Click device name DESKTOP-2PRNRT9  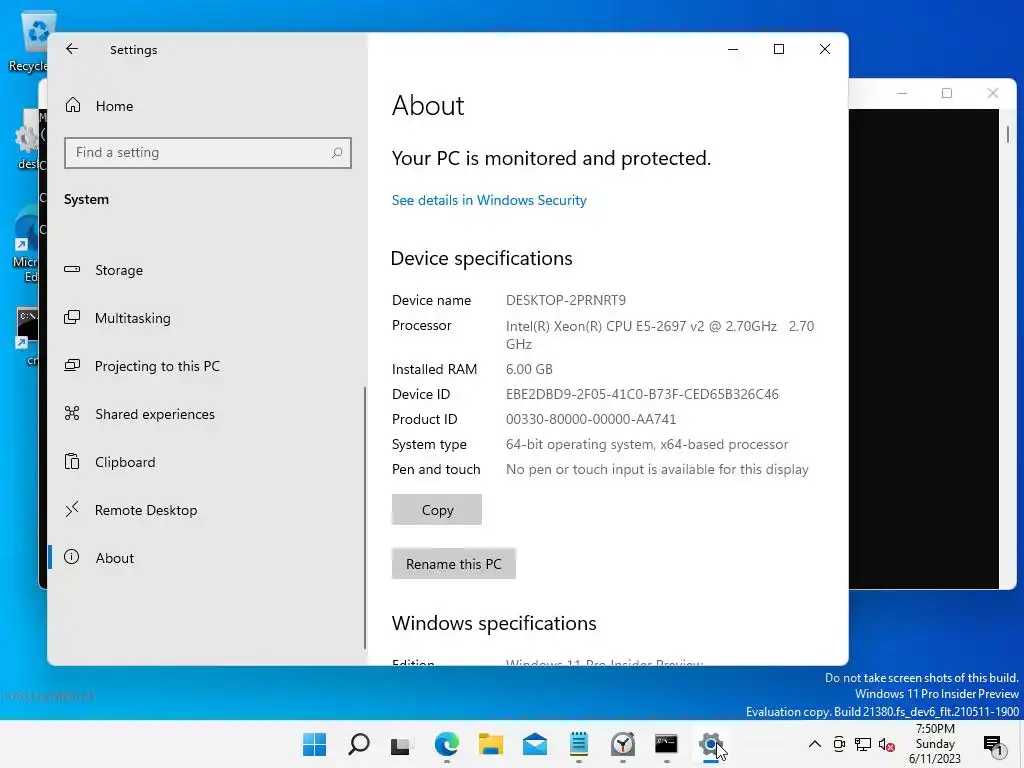[566, 300]
